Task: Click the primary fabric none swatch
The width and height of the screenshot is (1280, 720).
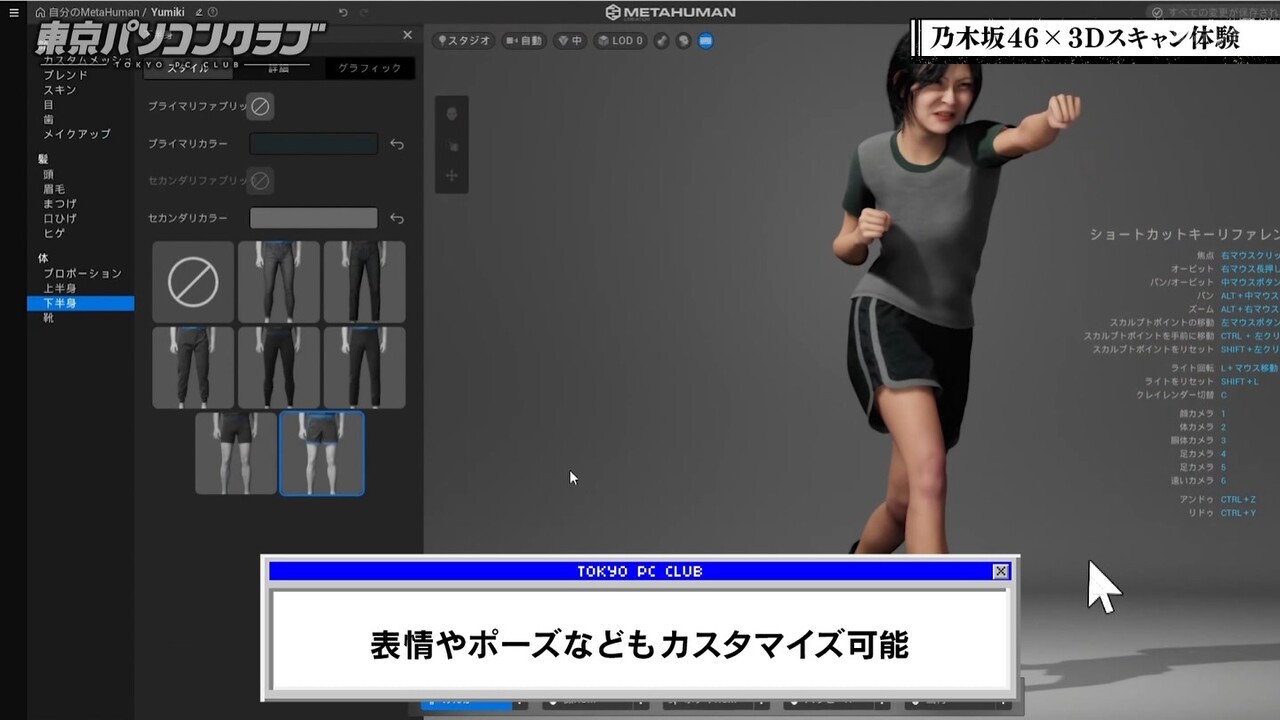Action: [260, 106]
